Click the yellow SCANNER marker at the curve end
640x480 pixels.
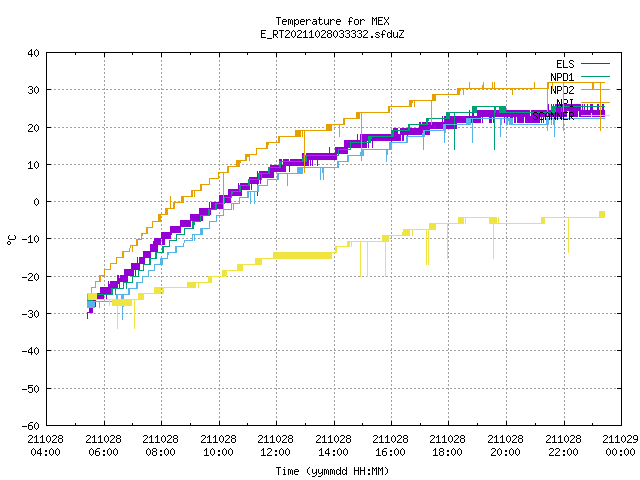click(602, 214)
